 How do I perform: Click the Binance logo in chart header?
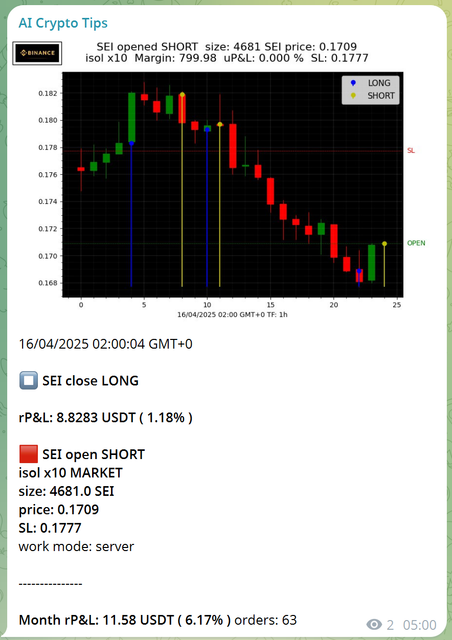(37, 53)
